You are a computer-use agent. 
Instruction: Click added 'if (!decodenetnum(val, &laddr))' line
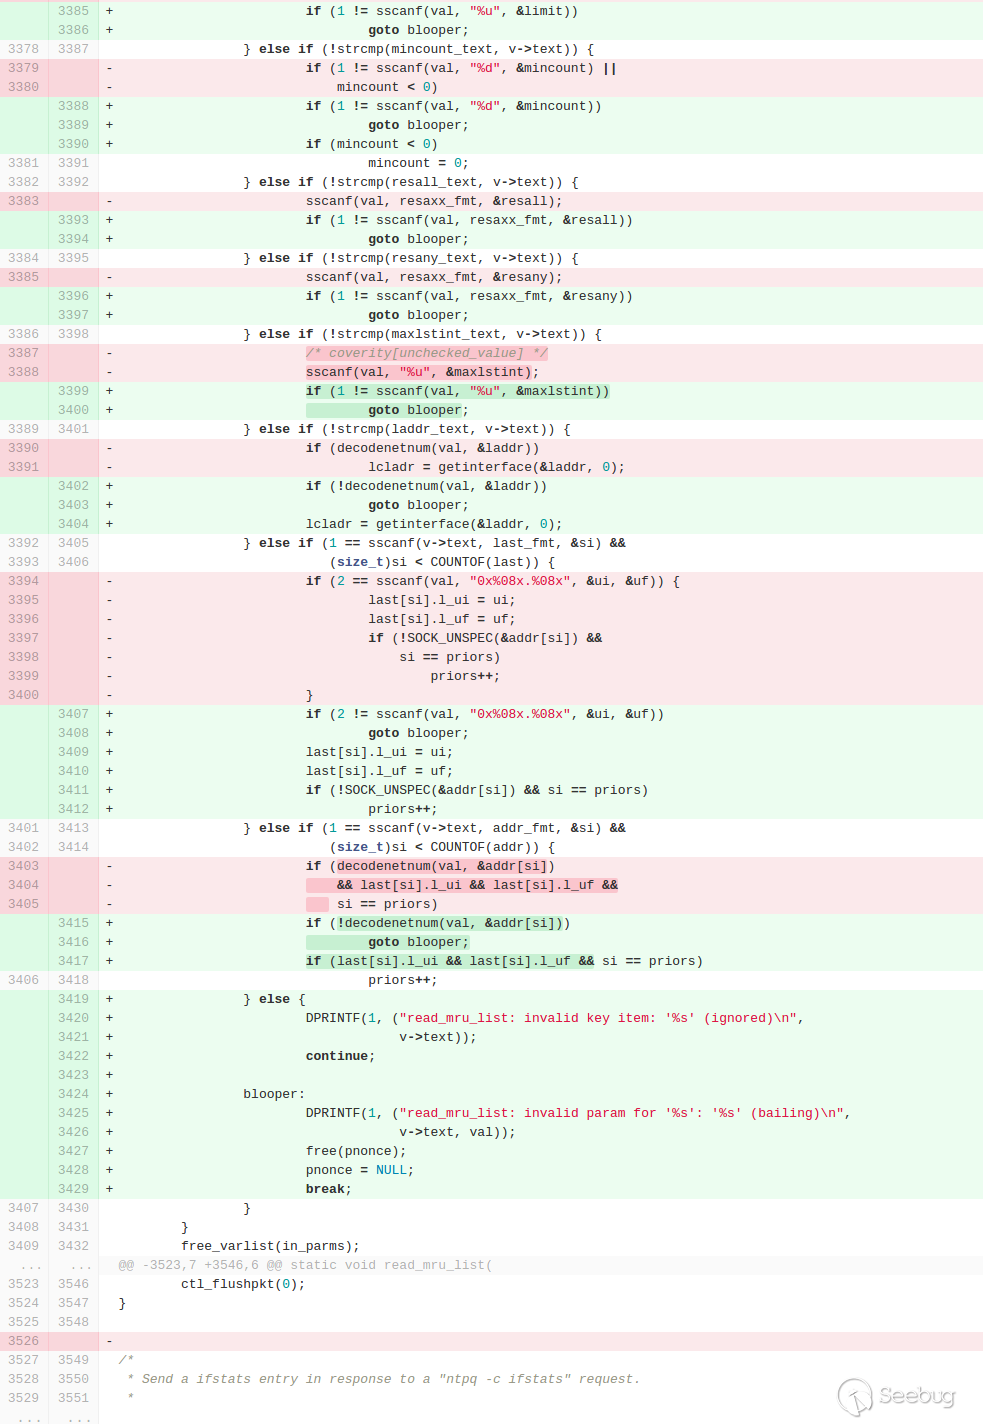coord(426,486)
